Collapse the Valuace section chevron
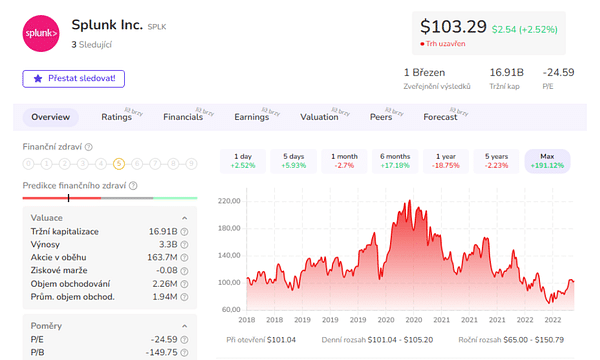This screenshot has width=600, height=360. coord(184,218)
